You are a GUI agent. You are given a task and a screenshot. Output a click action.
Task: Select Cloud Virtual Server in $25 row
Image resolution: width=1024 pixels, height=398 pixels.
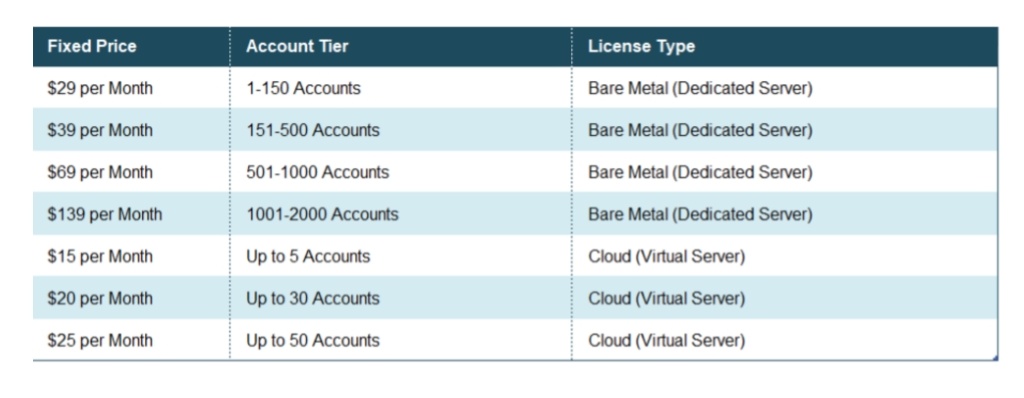pyautogui.click(x=784, y=340)
